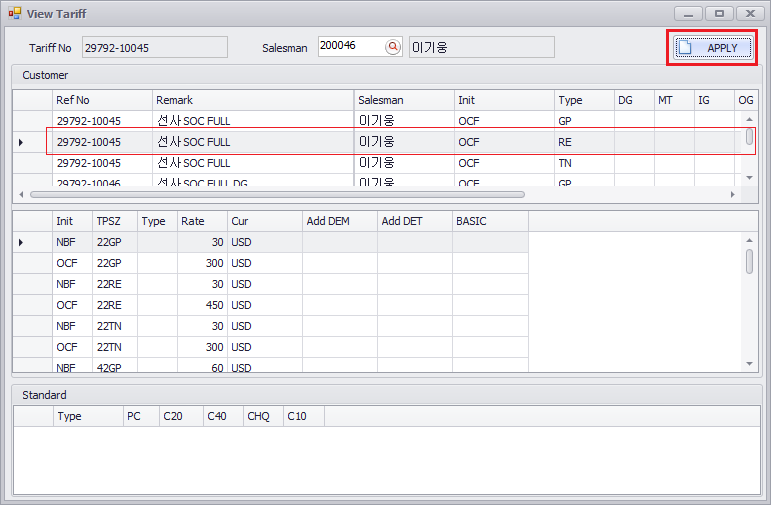Click the Remark column header
Viewport: 771px width, 505px height.
pos(253,100)
